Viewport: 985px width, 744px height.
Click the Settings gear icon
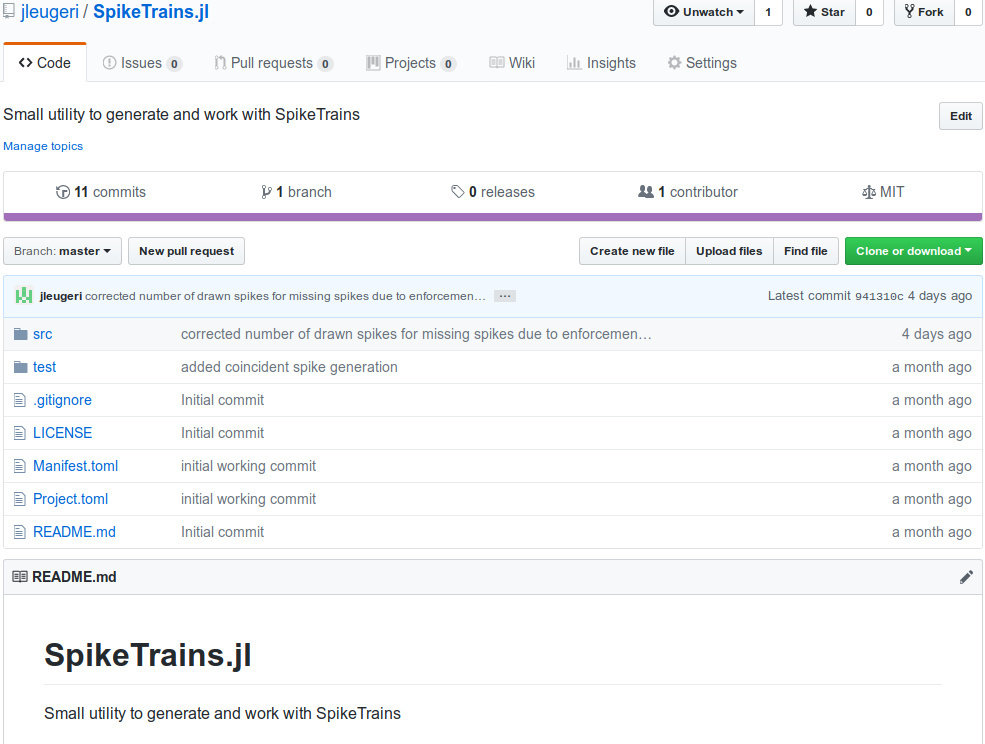pyautogui.click(x=674, y=63)
